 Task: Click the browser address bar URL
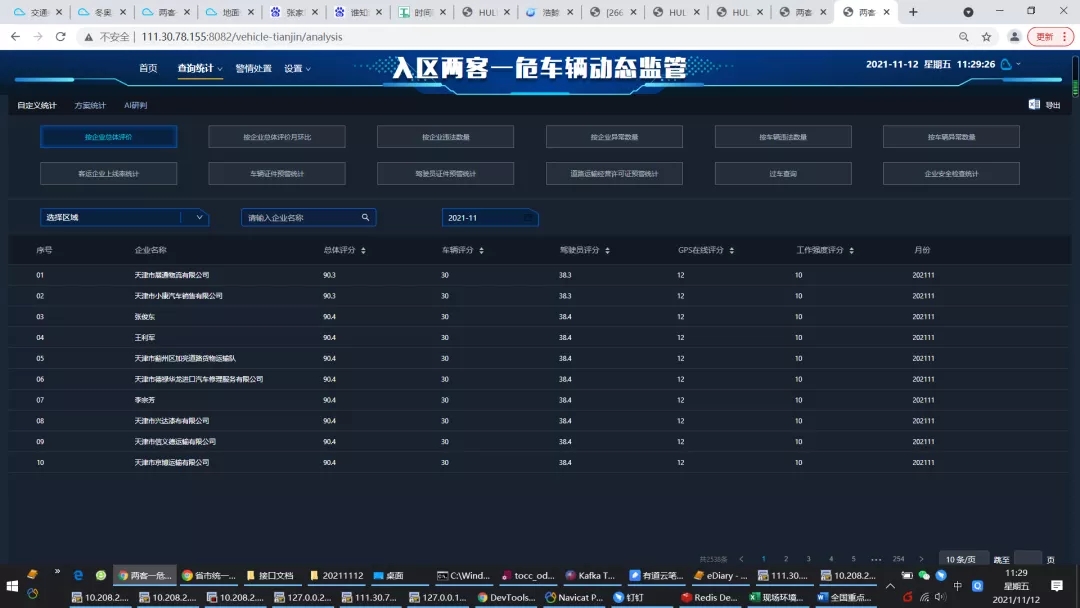(242, 37)
